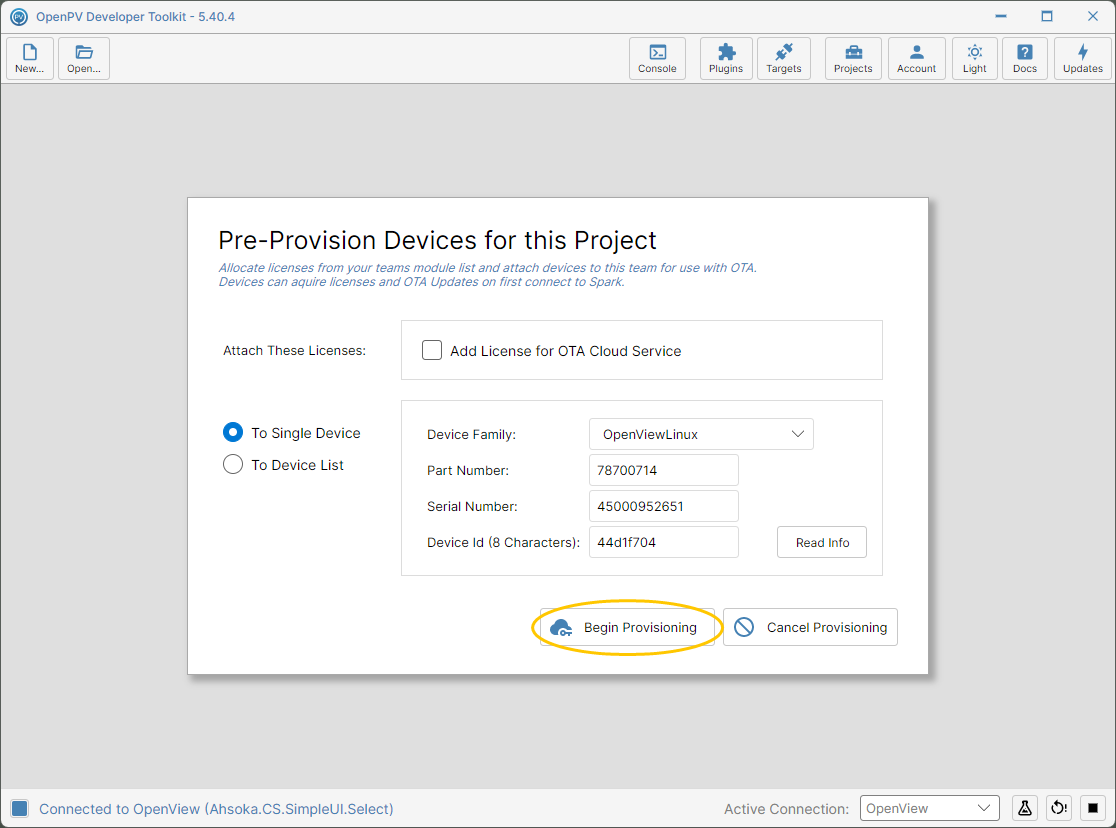Screen dimensions: 1116x828
Task: Click Cancel Provisioning button
Action: click(810, 627)
